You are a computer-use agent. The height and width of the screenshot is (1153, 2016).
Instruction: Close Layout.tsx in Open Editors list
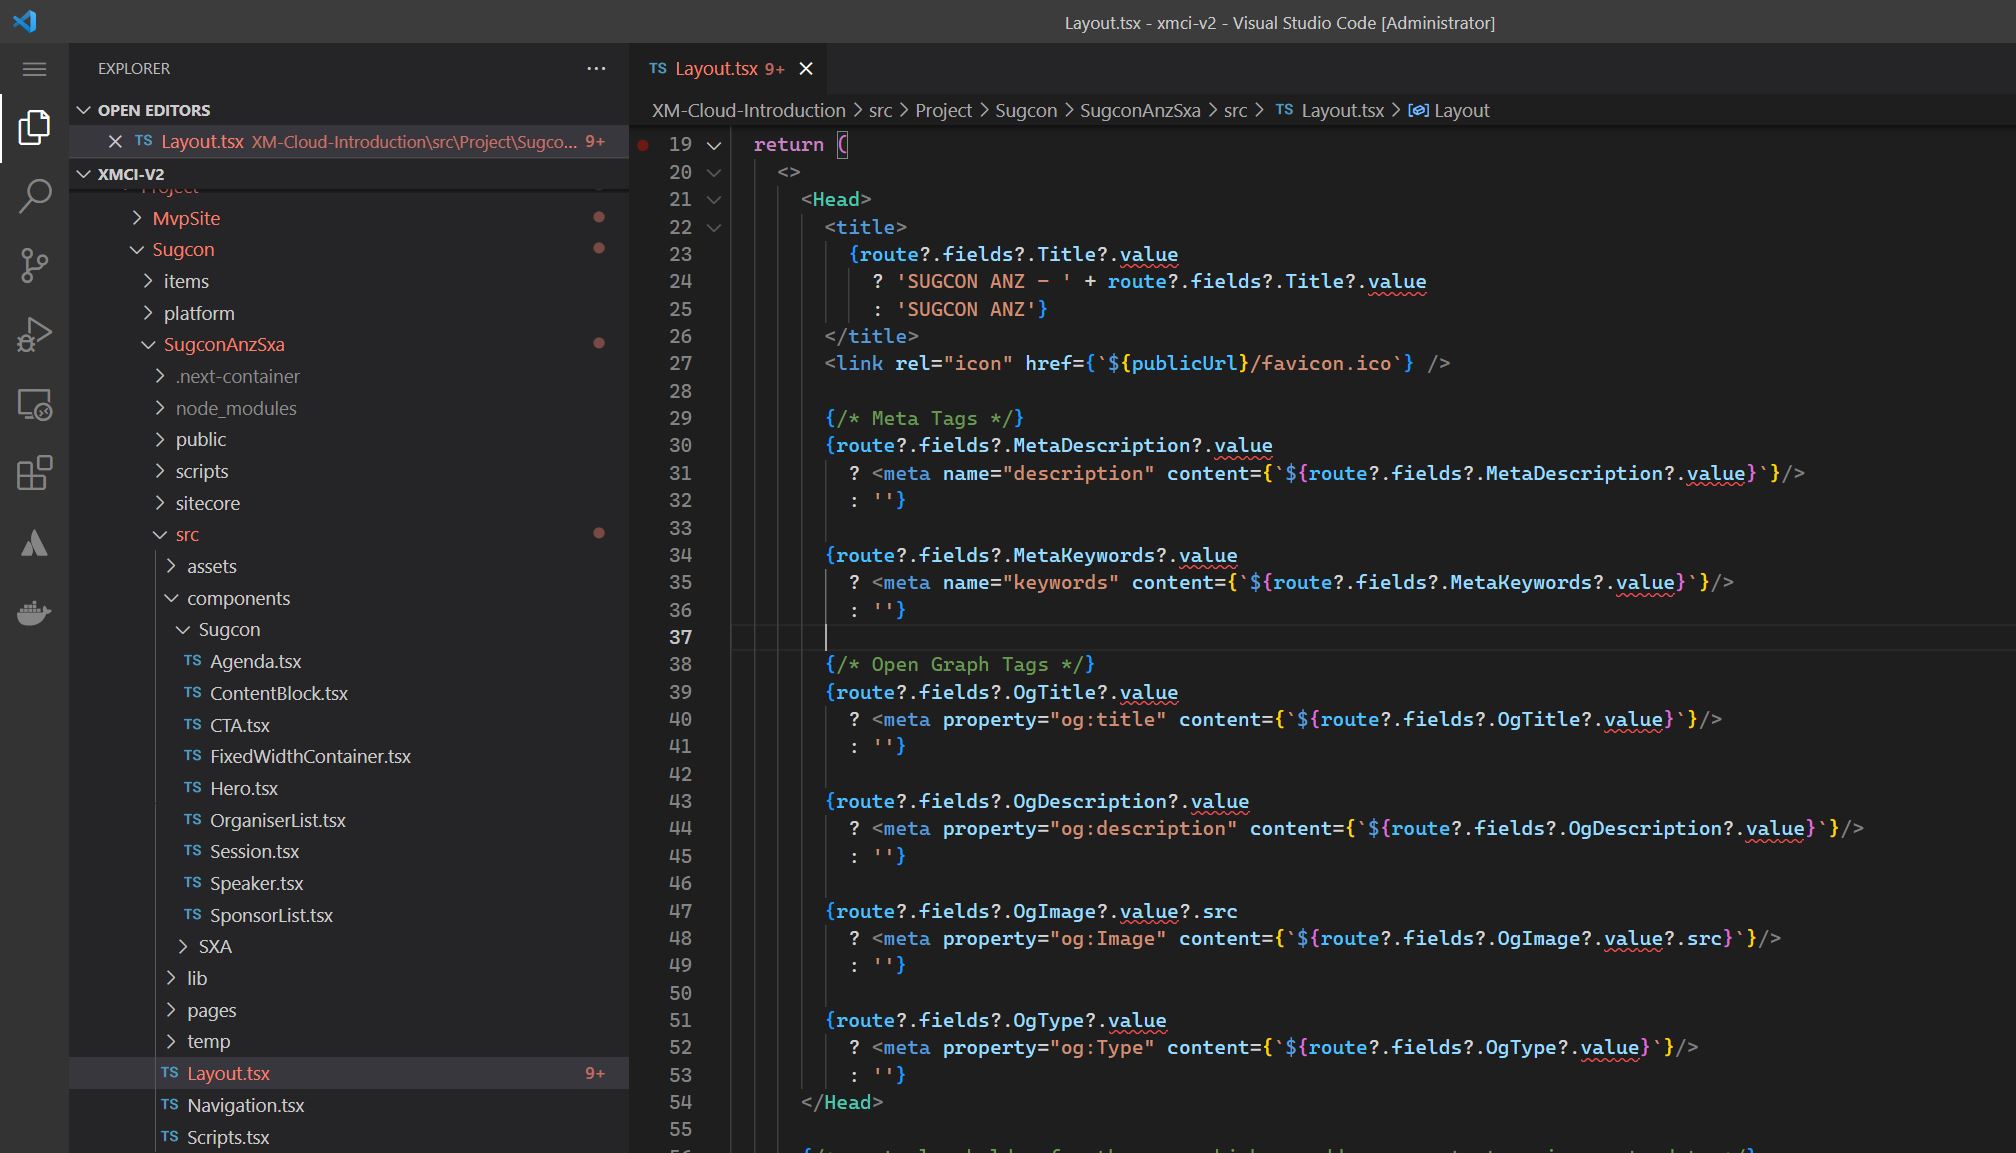pos(115,142)
